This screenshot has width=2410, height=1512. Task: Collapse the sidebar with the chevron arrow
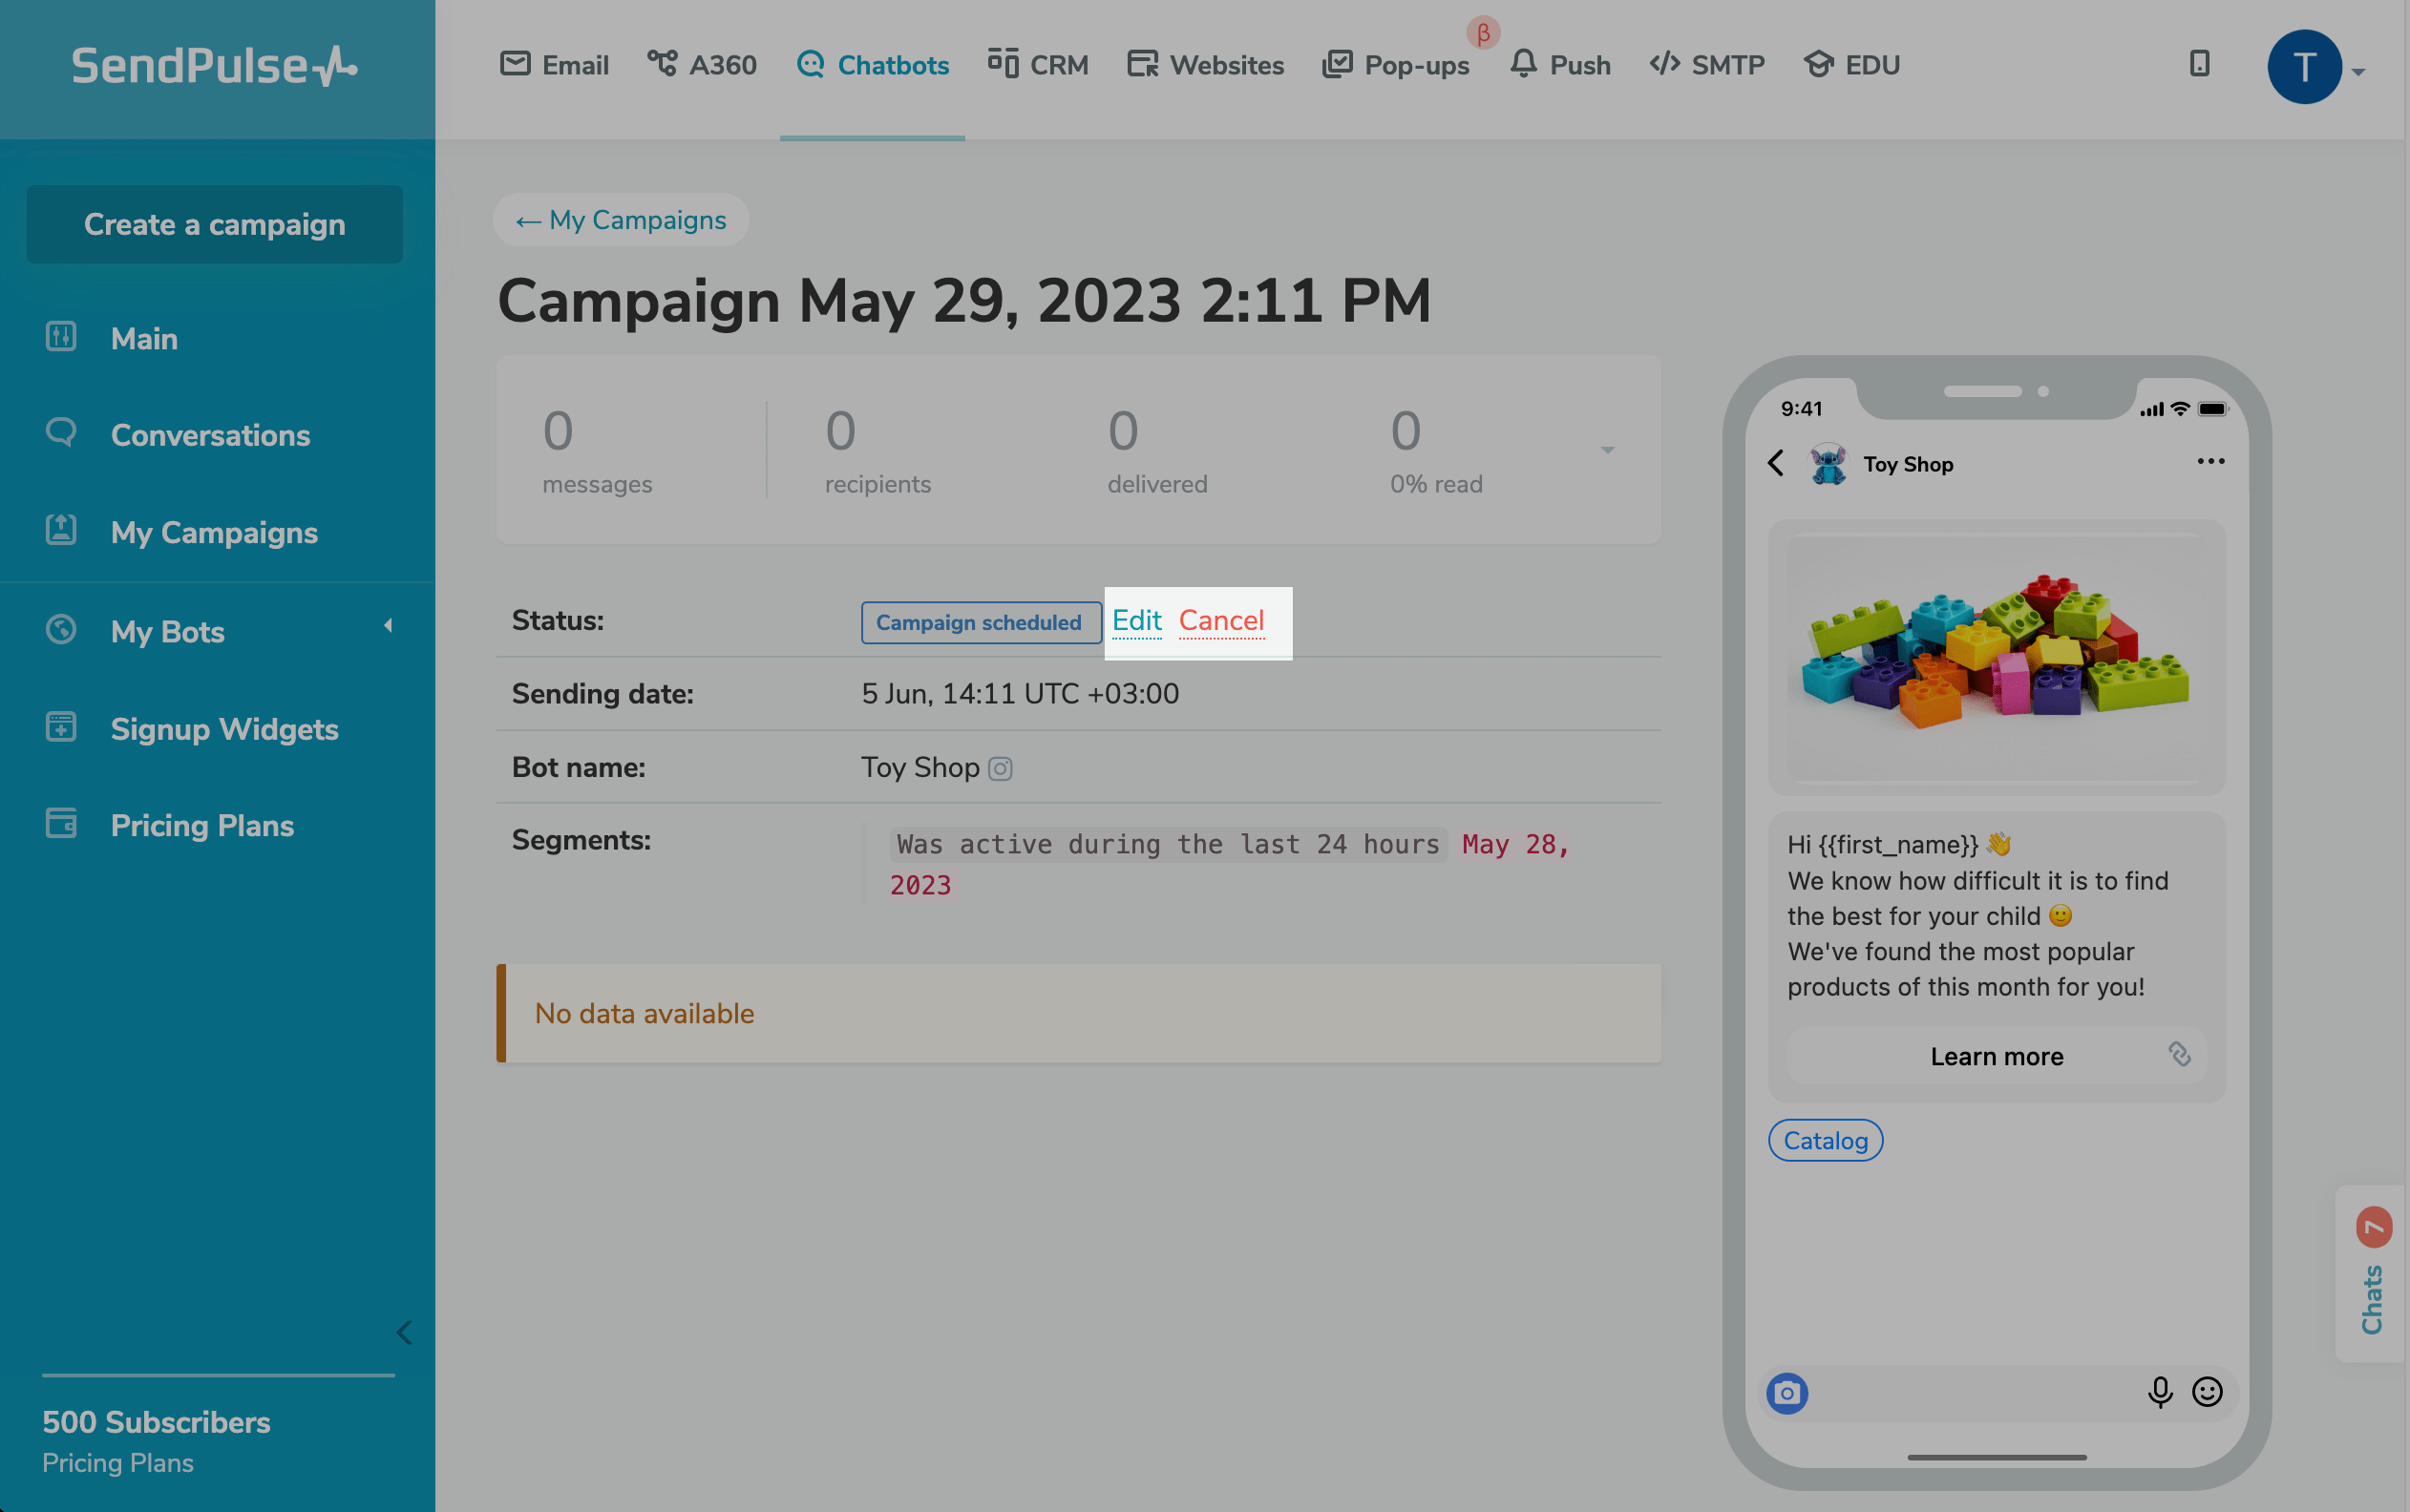[404, 1332]
